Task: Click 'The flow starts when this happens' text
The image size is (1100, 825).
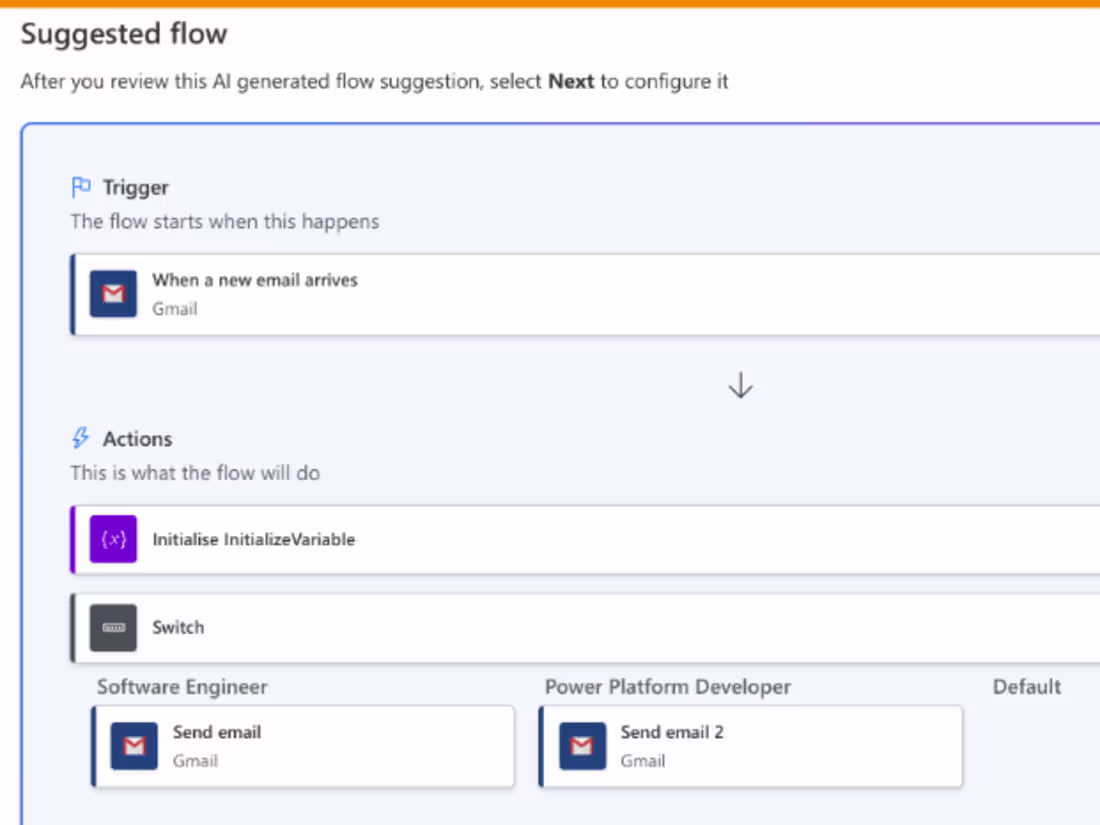Action: 224,221
